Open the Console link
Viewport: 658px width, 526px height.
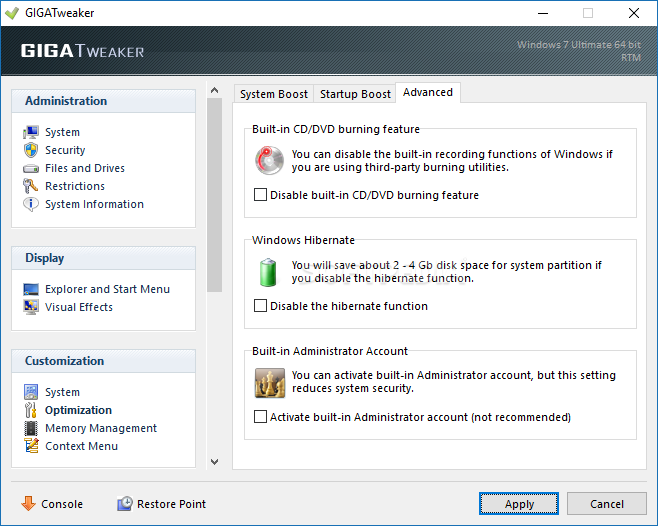coord(62,504)
